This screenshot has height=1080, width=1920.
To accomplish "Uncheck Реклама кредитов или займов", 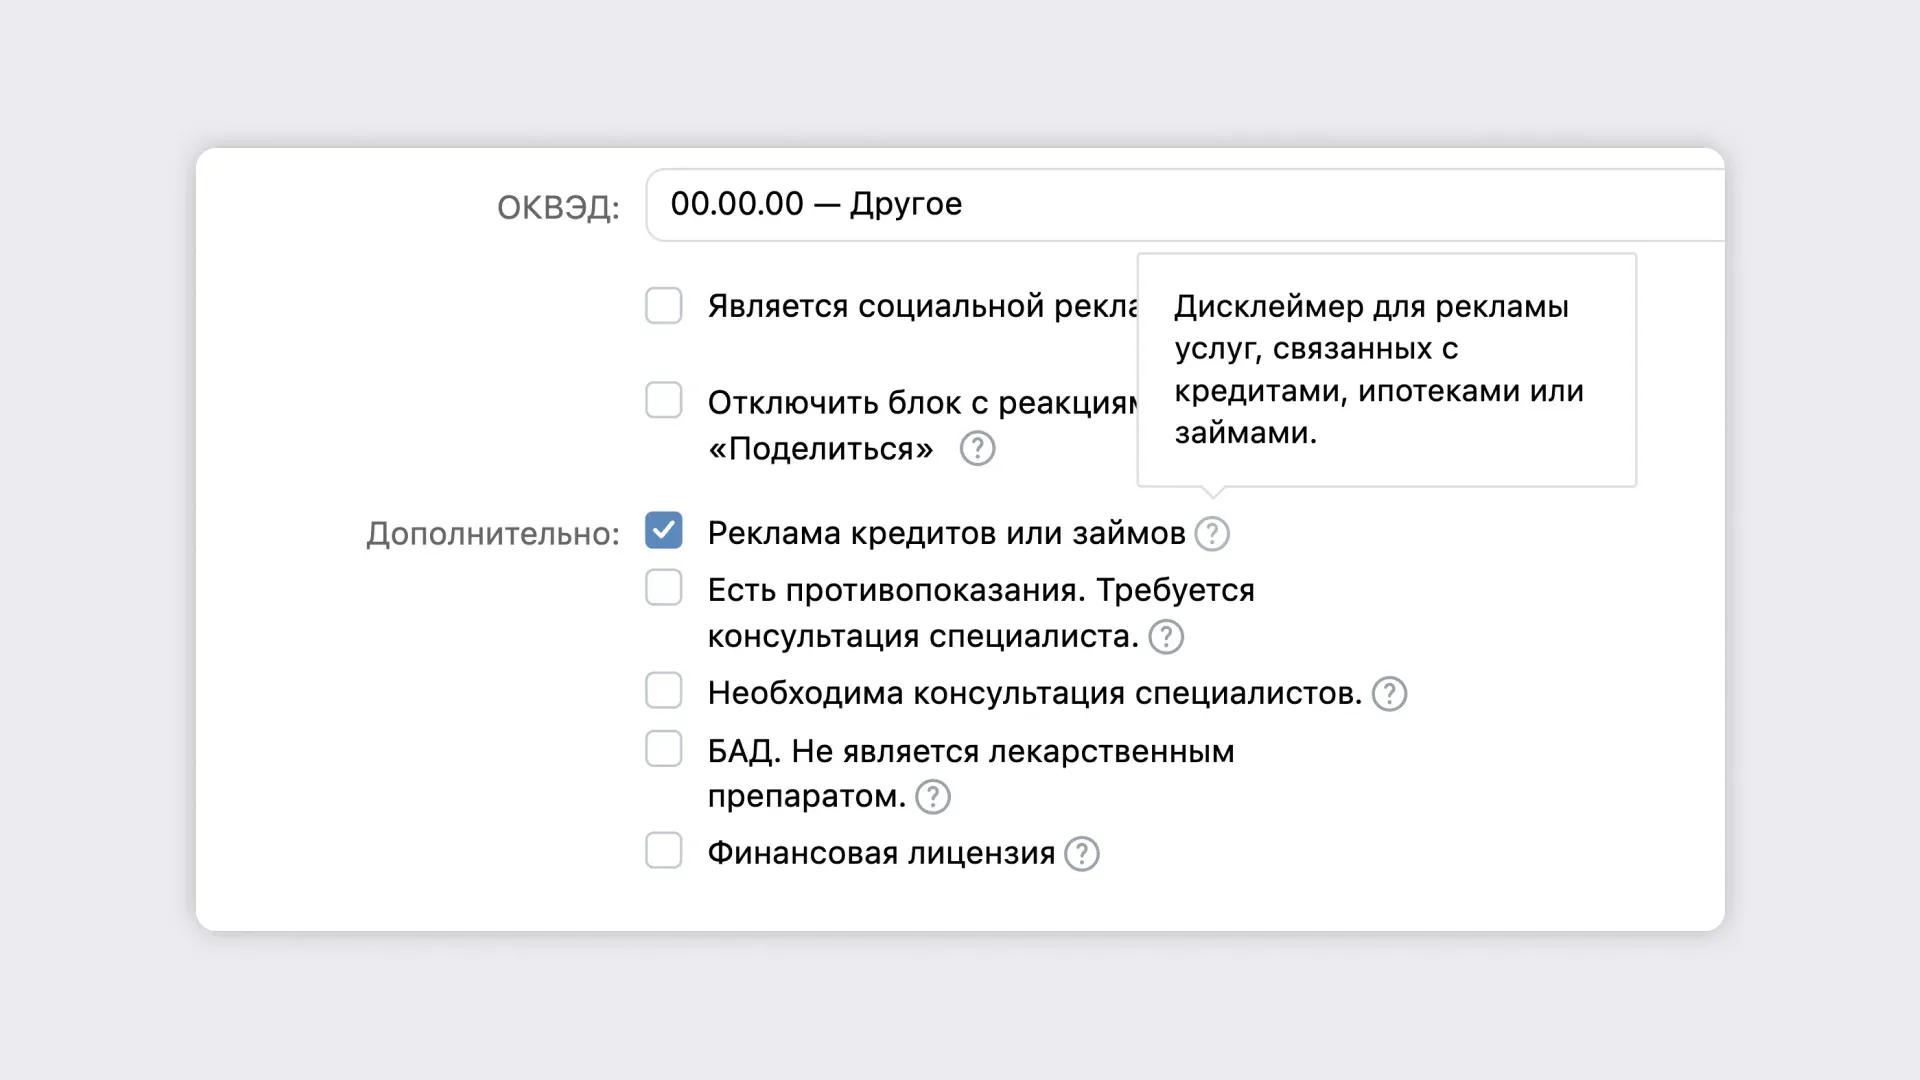I will pos(664,531).
